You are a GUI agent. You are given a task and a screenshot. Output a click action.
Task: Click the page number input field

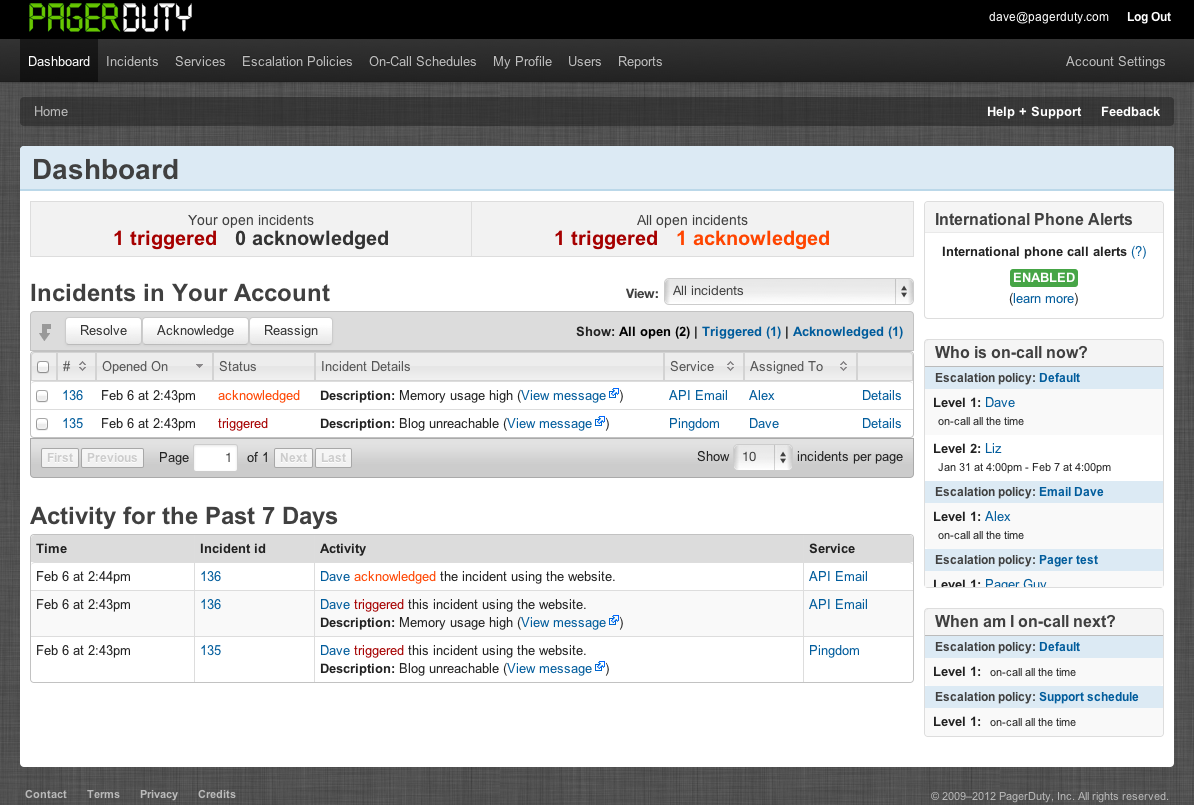click(x=215, y=458)
